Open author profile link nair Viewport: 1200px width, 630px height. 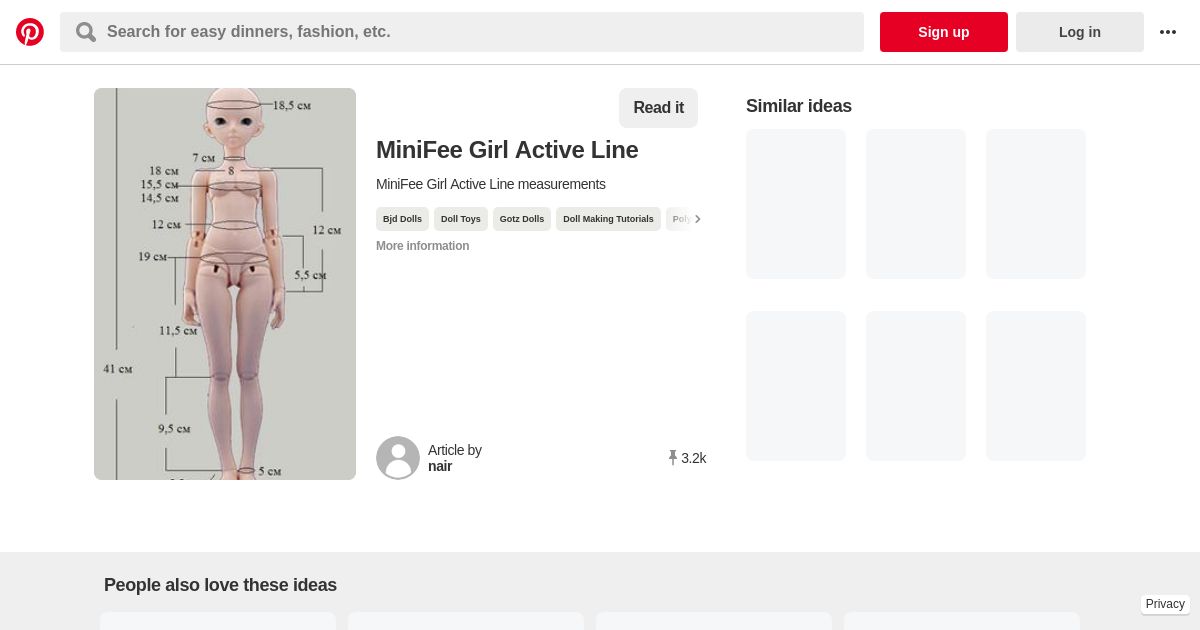[x=440, y=467]
